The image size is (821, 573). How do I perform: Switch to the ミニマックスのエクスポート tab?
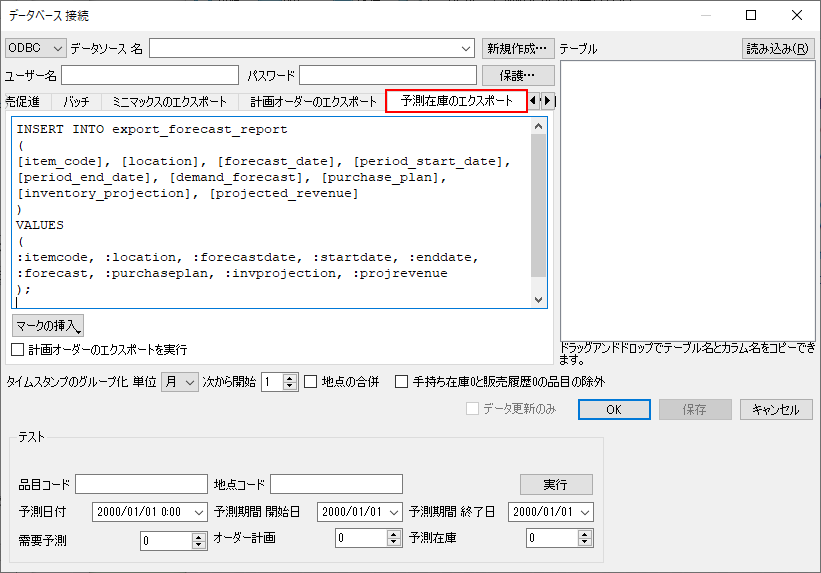169,101
